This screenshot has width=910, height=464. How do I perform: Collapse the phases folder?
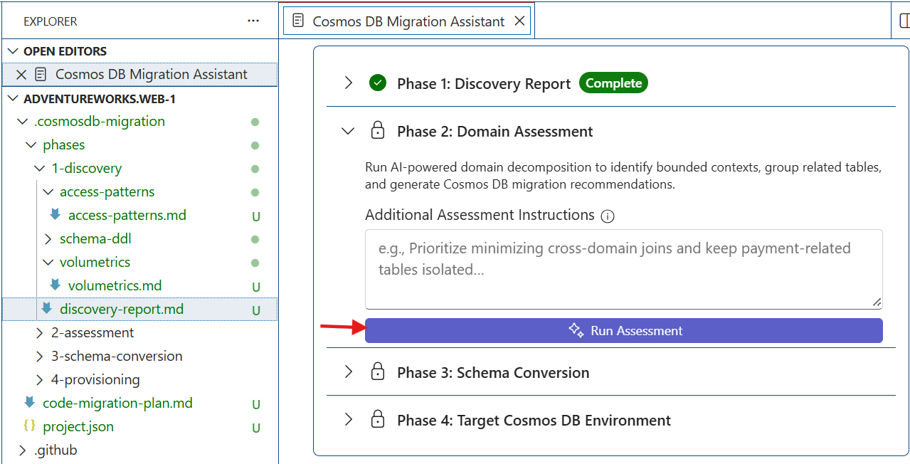coord(31,145)
